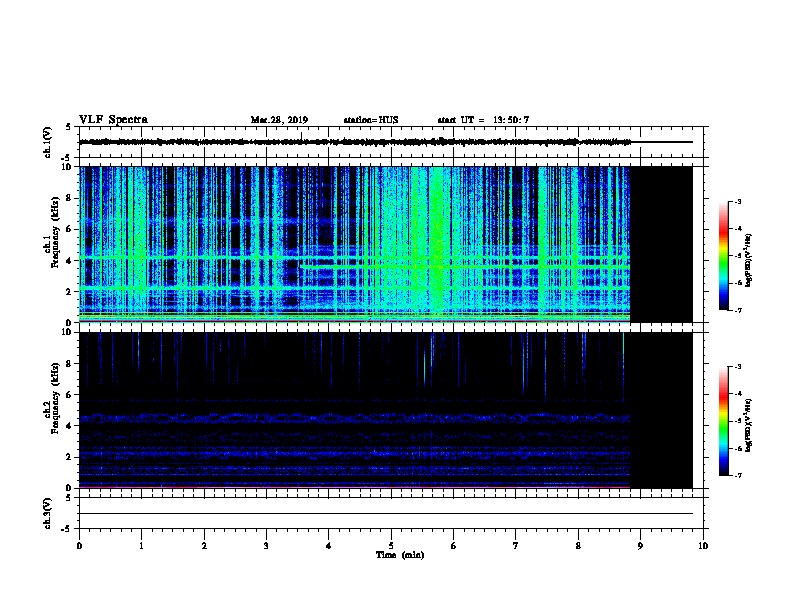This screenshot has width=792, height=612.
Task: Click the "6" kHz tick of ch.2 spectrogram
Action: tap(70, 395)
